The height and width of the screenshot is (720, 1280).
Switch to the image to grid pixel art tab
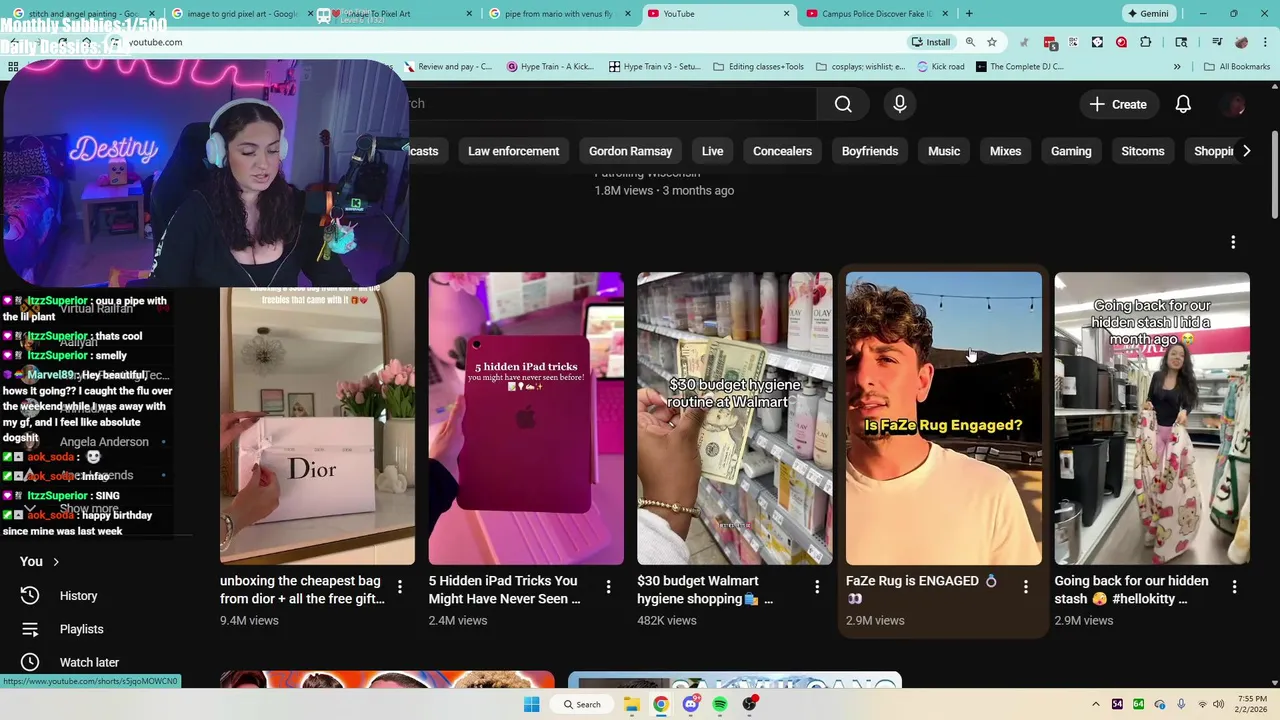[236, 14]
